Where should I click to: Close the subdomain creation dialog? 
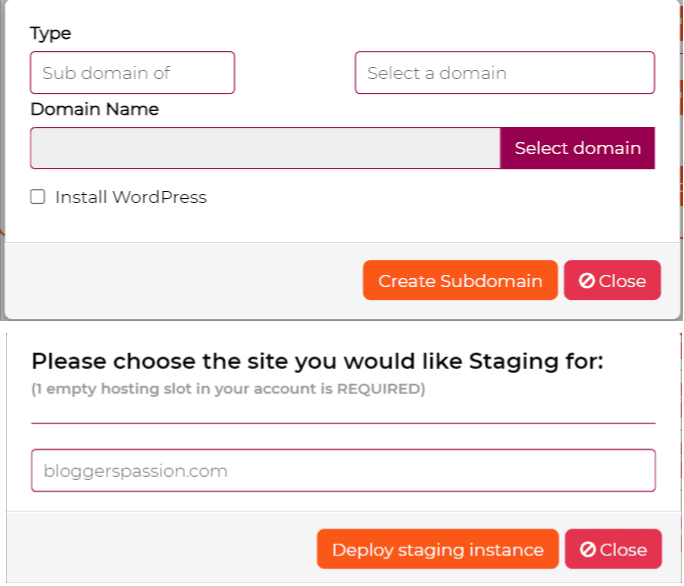click(612, 280)
